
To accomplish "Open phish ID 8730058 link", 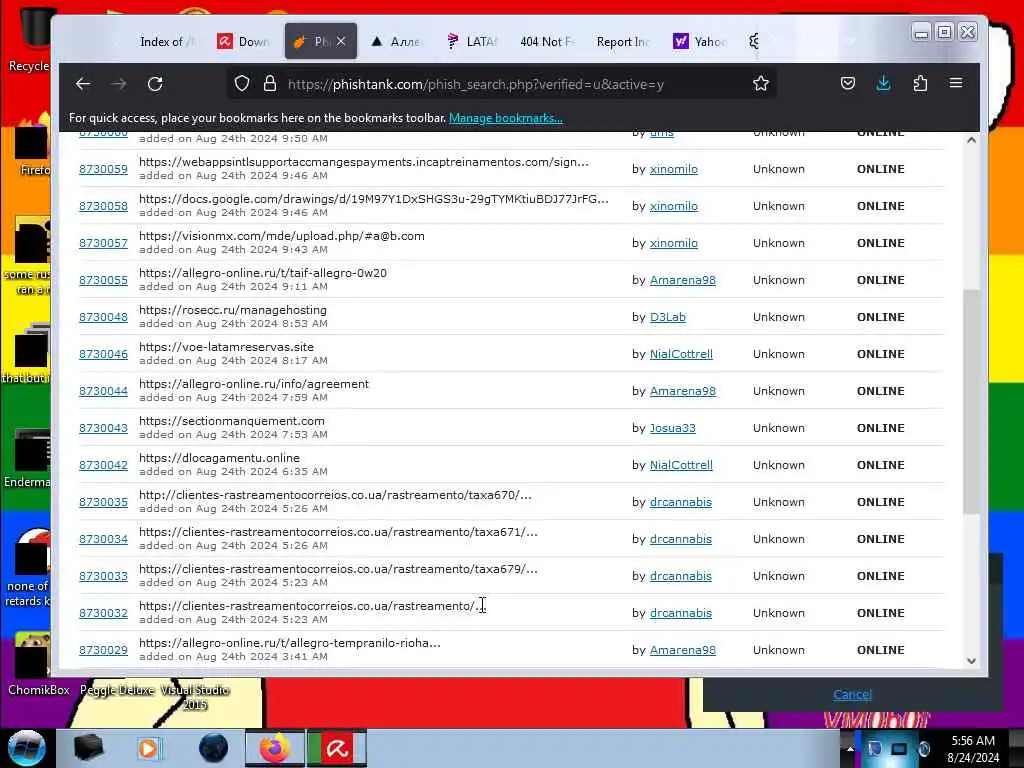I will click(103, 206).
